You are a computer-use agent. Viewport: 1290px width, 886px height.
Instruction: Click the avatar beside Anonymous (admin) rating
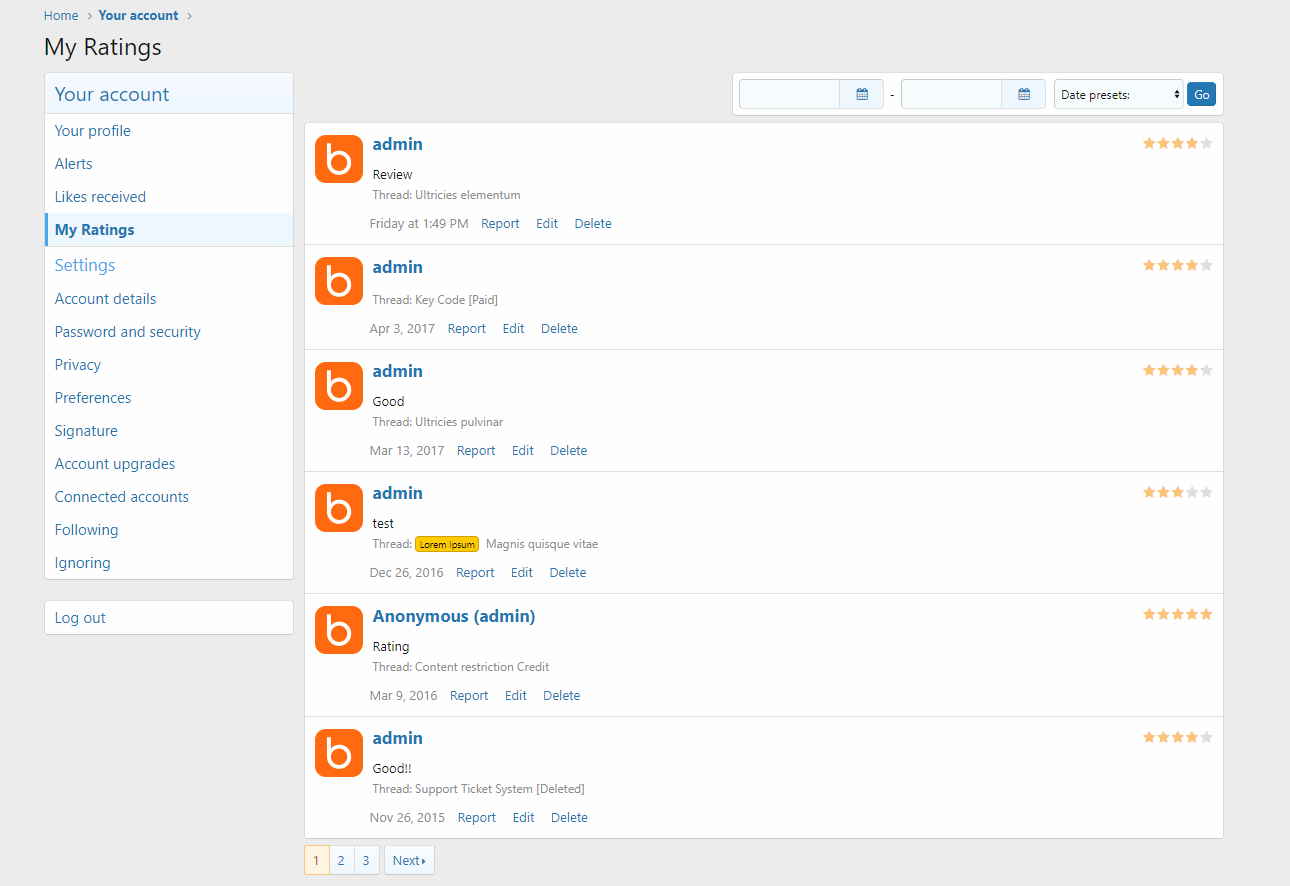[x=339, y=631]
